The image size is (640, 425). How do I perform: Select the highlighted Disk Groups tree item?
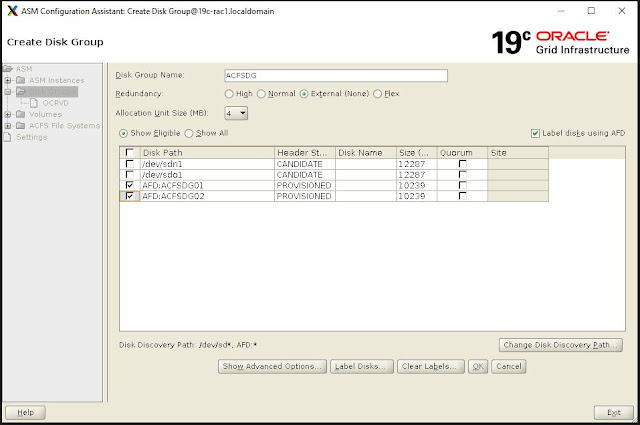click(47, 91)
